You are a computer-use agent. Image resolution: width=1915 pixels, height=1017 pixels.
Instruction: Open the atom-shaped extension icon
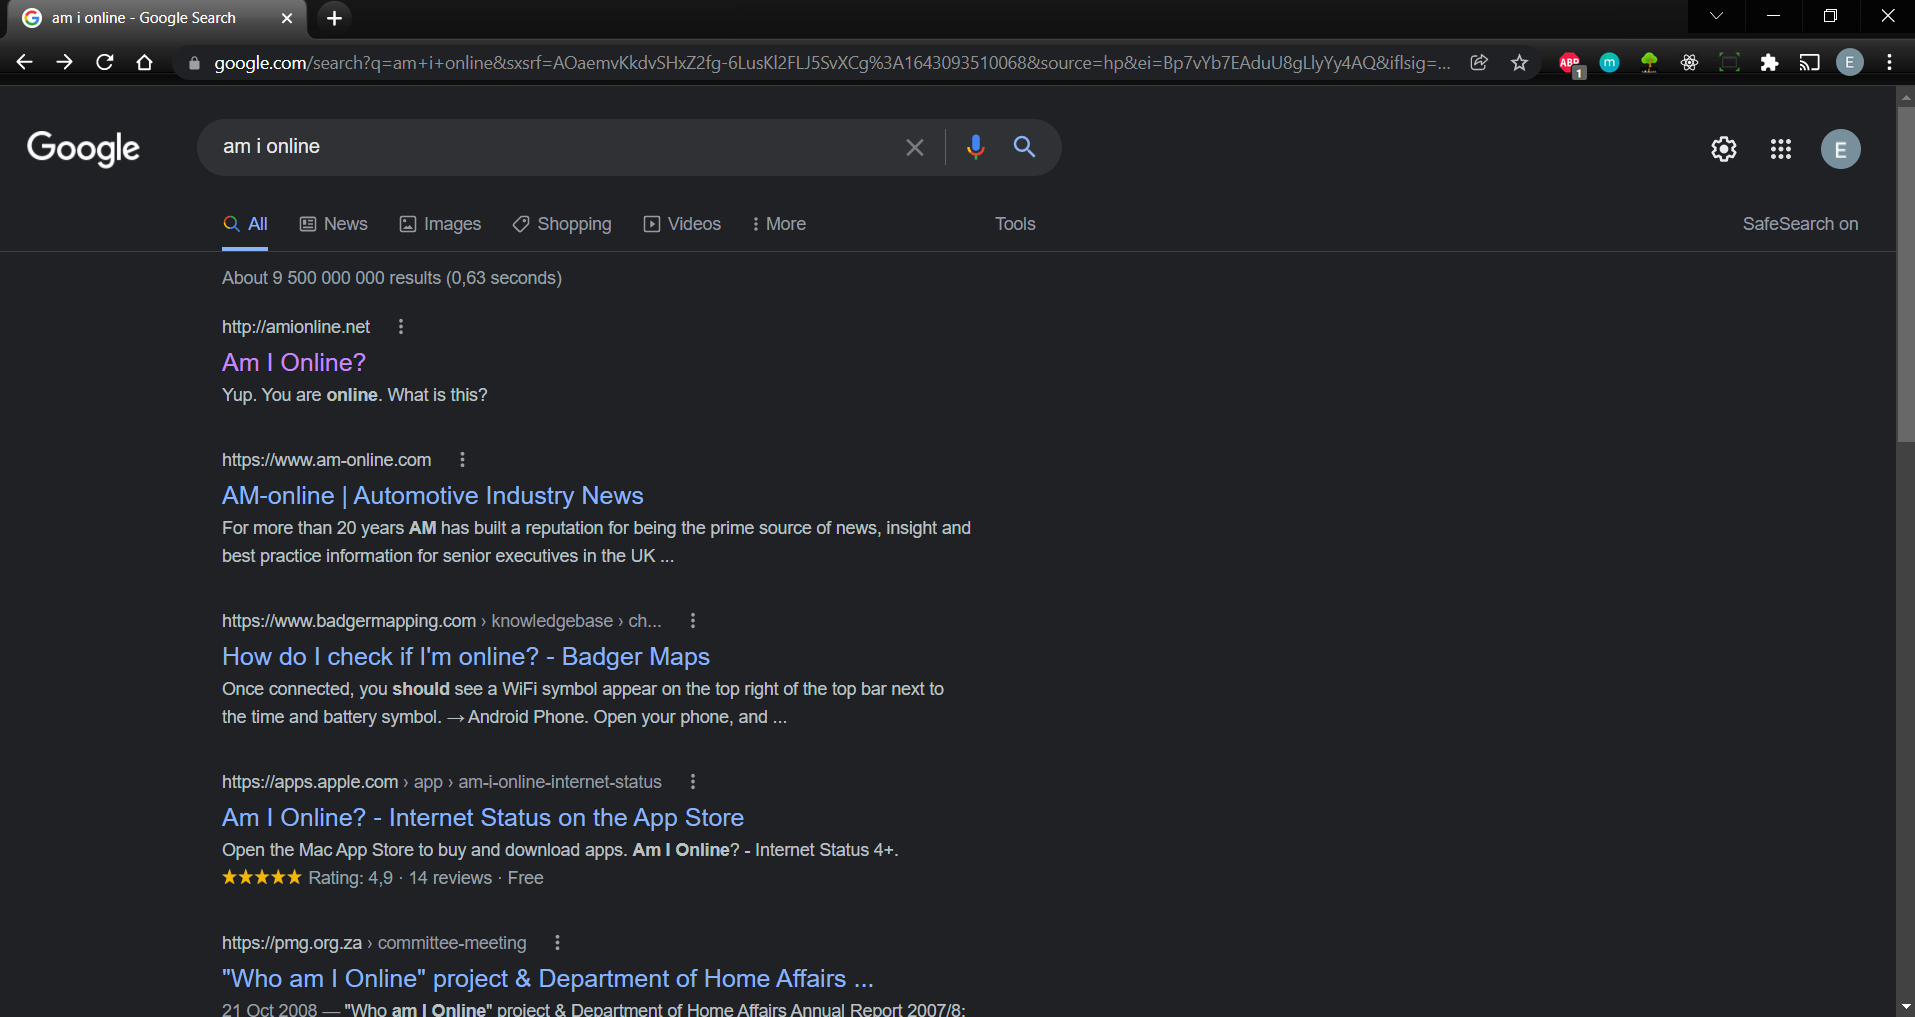pyautogui.click(x=1689, y=62)
